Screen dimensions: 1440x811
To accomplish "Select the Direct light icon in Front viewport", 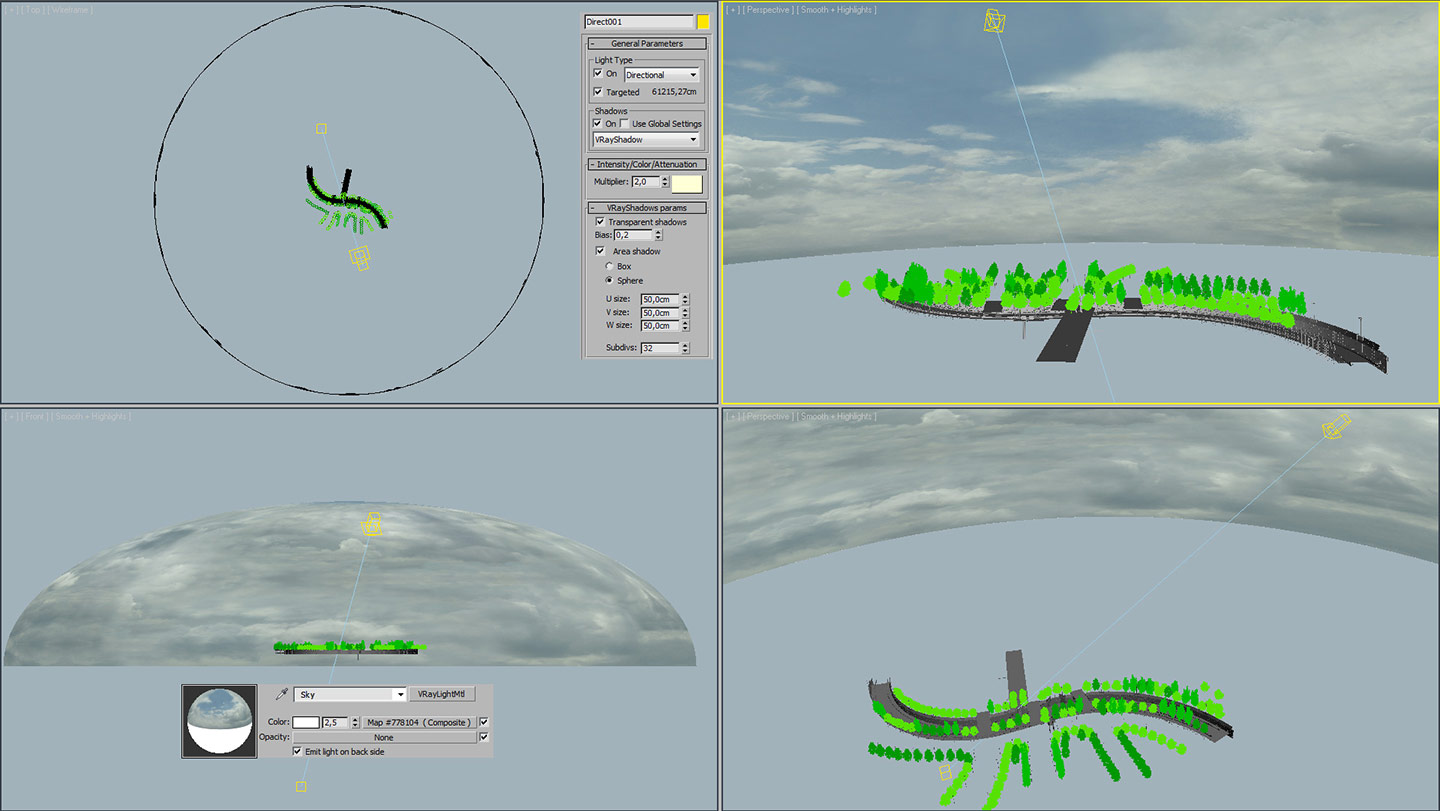I will 372,524.
